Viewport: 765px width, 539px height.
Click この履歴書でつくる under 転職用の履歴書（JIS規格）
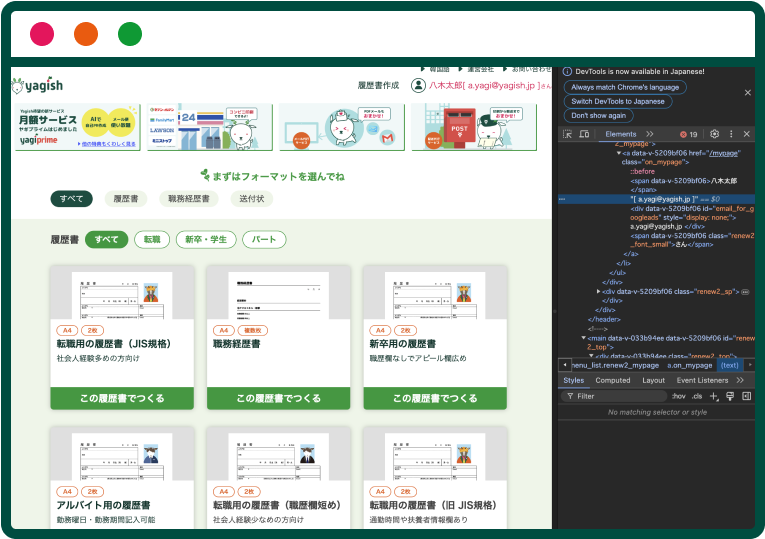pyautogui.click(x=122, y=398)
